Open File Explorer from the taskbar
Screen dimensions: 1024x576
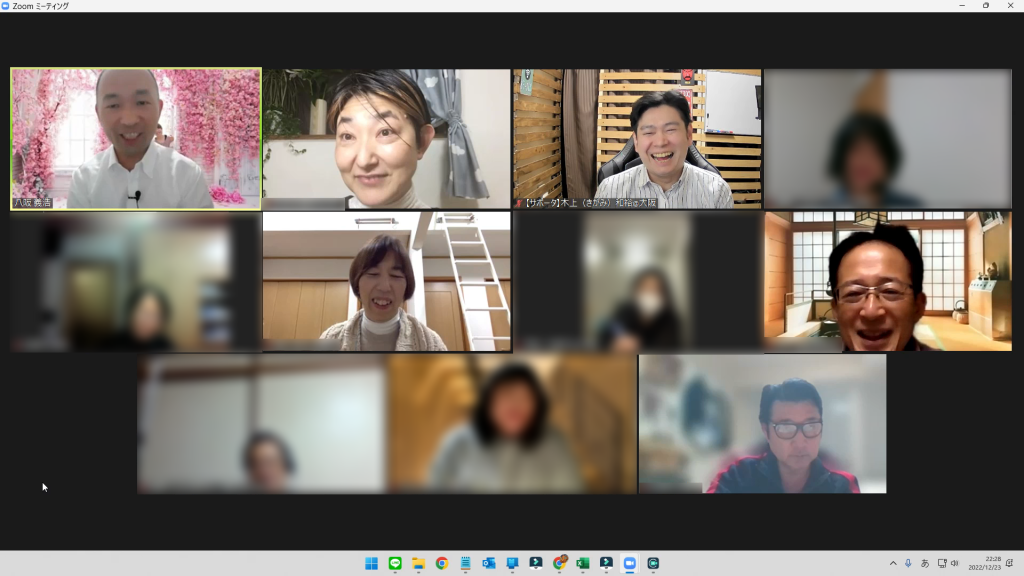[418, 563]
